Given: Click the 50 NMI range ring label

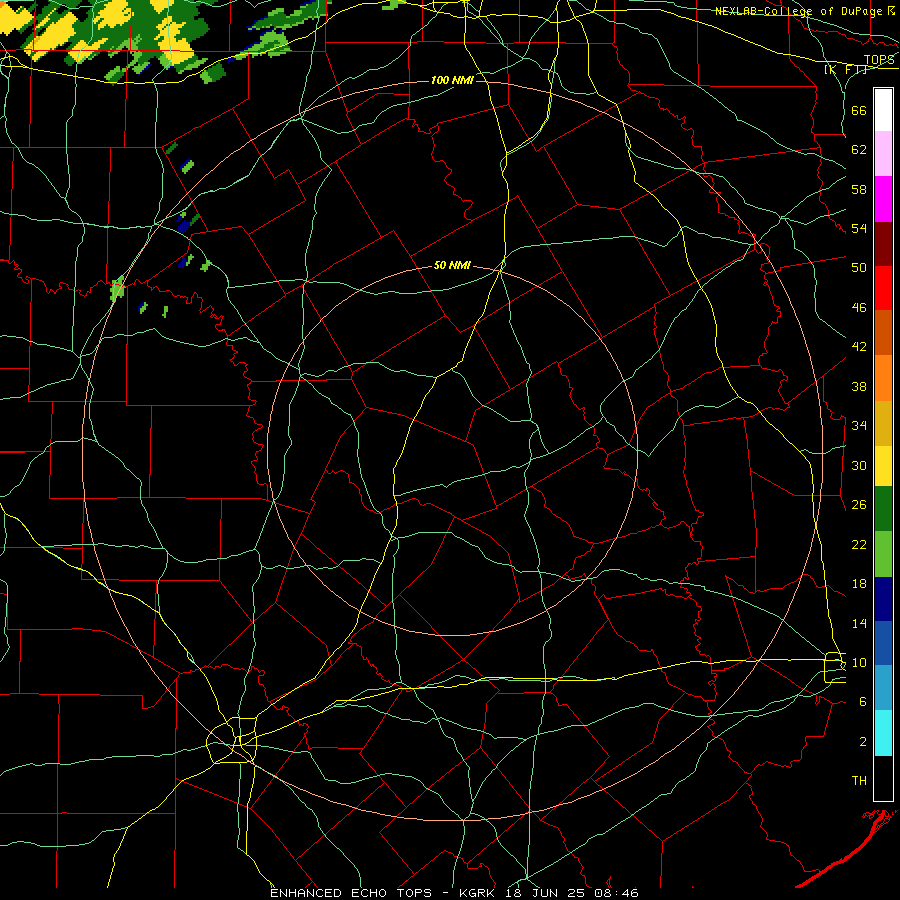Looking at the screenshot, I should click(452, 265).
